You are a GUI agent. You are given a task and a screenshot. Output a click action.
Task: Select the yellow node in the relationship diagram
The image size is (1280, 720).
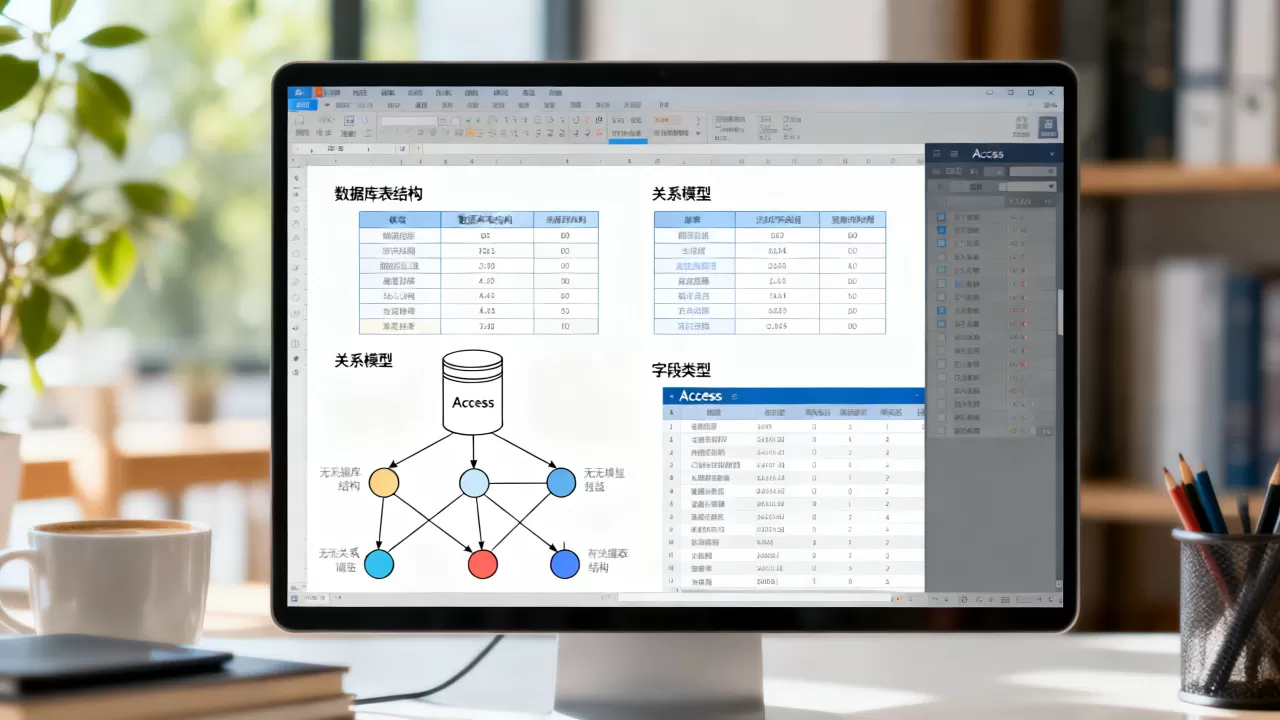384,482
